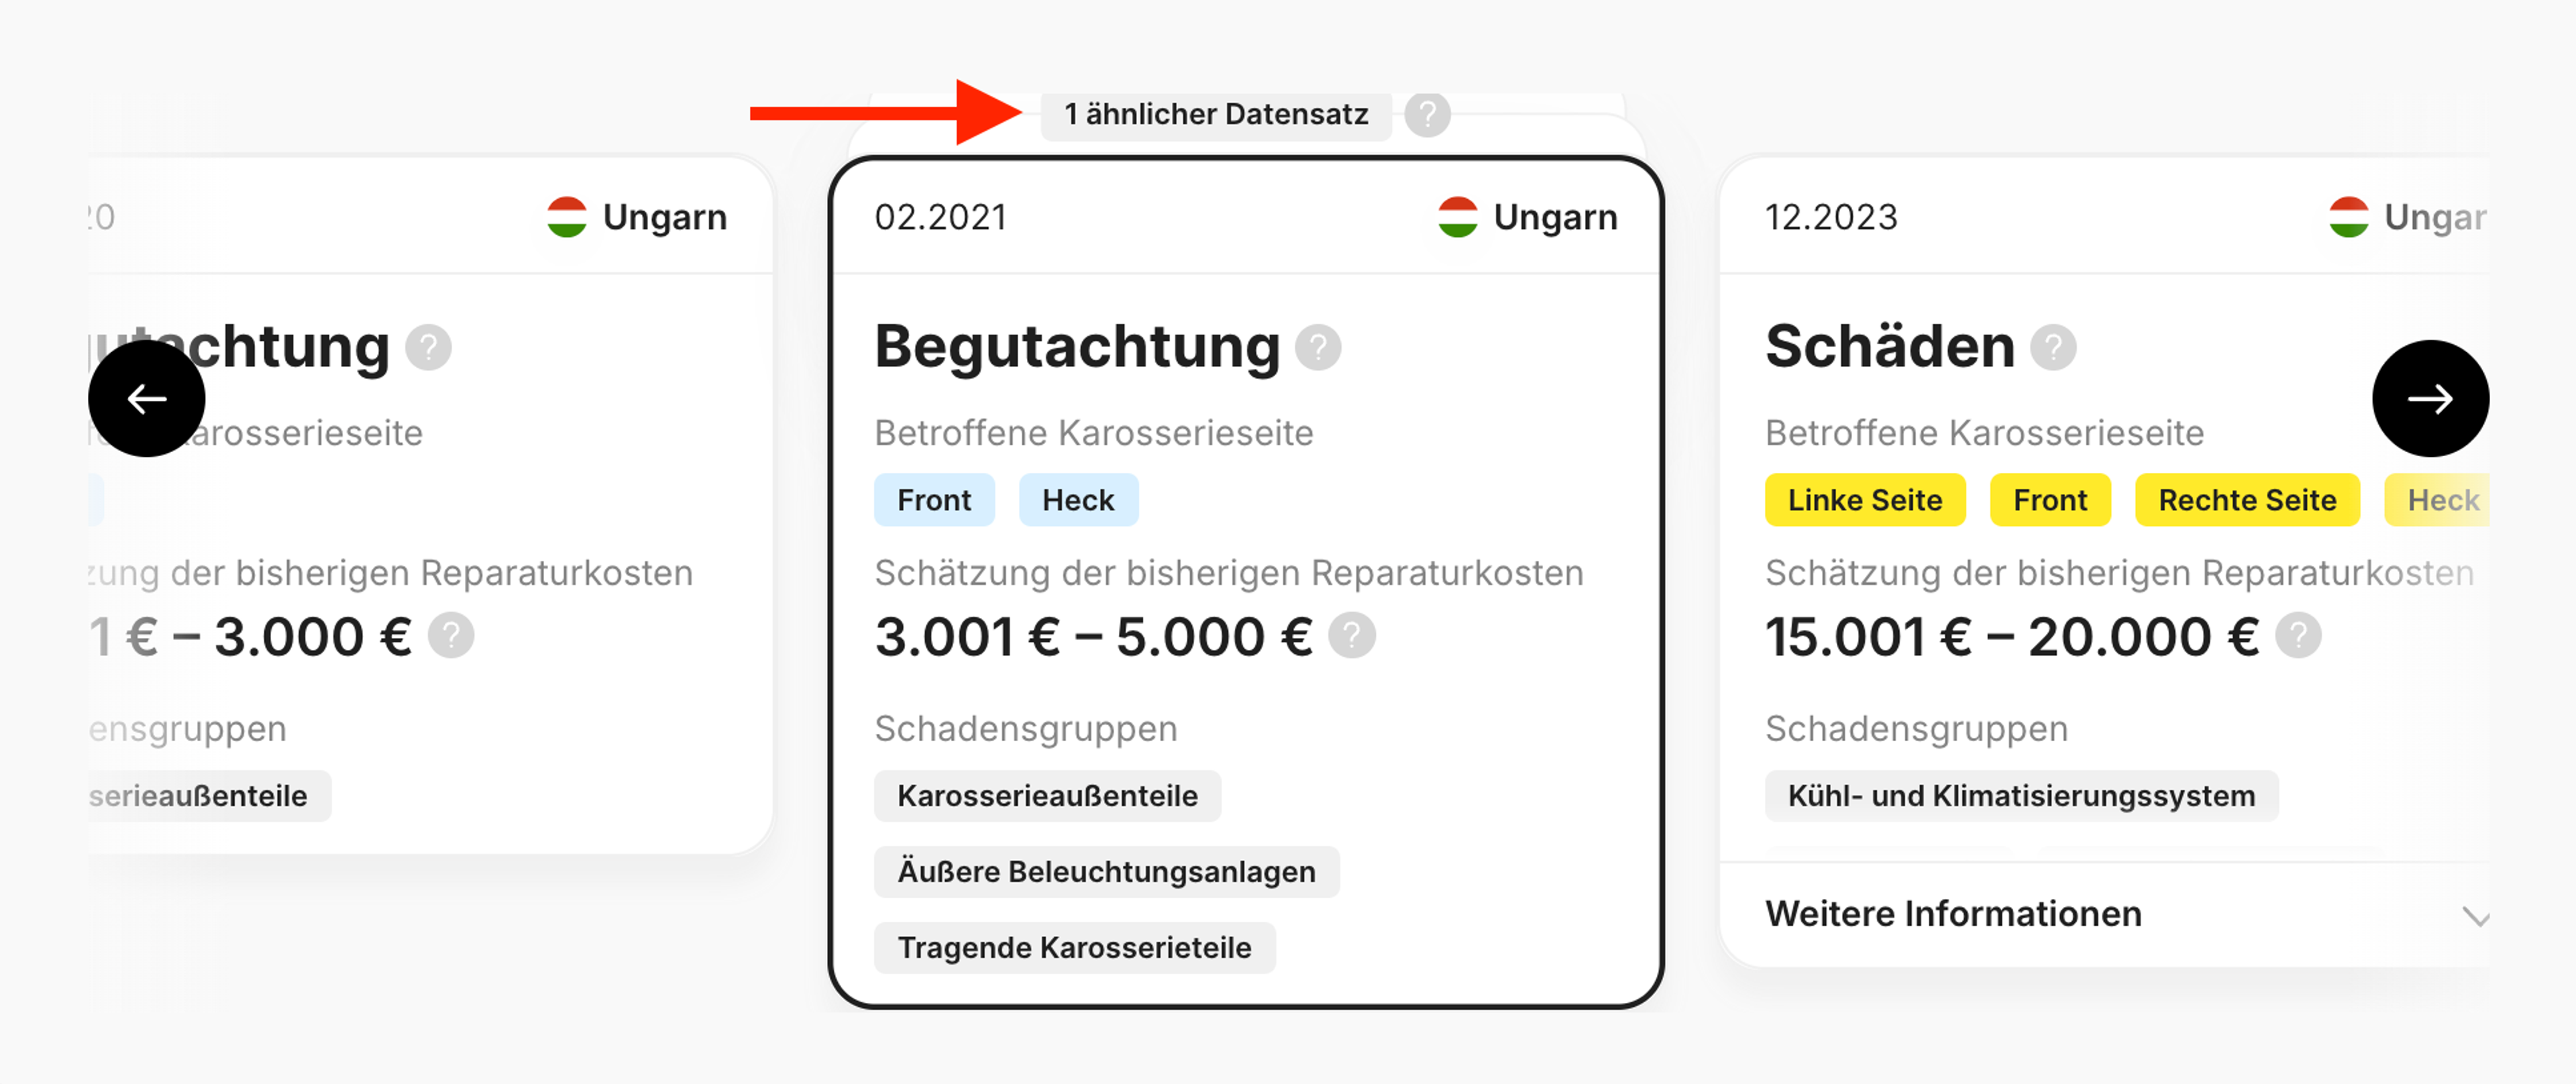2576x1084 pixels.
Task: Open the help icon beside 3.001 € – 5.000 €
Action: click(x=1352, y=635)
